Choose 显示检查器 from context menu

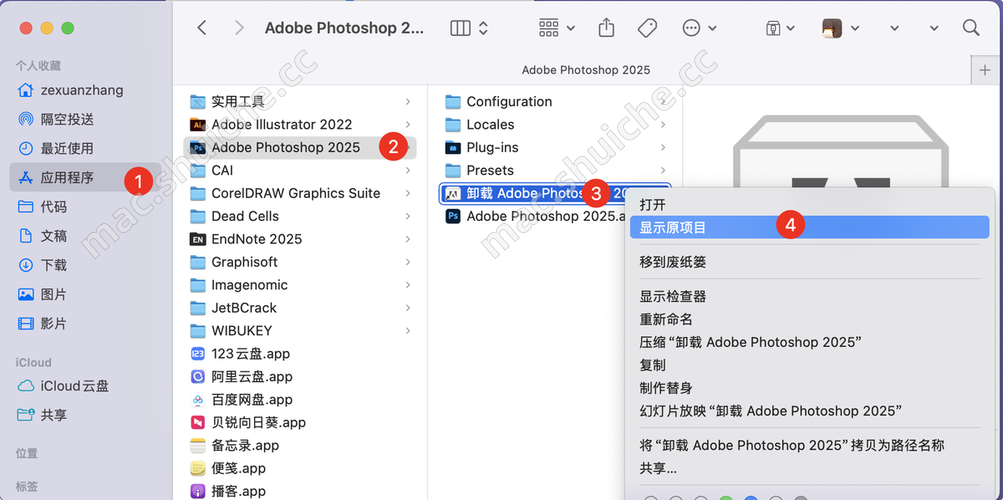(x=809, y=297)
